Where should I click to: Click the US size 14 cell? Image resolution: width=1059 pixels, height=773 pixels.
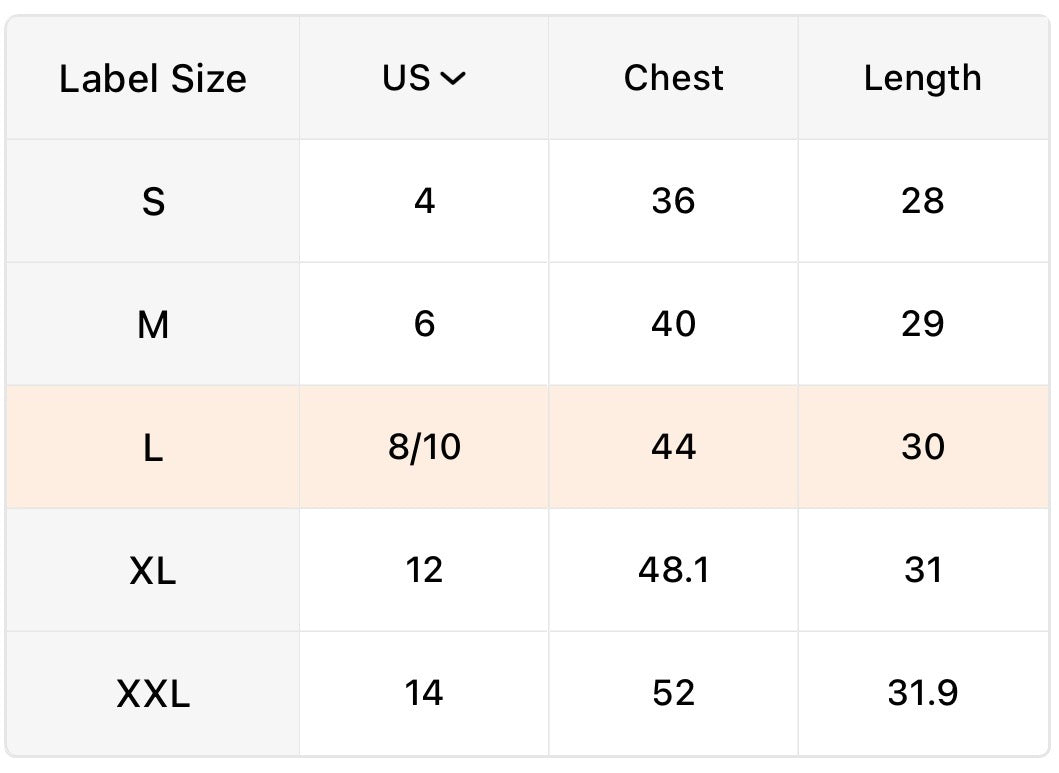point(424,693)
